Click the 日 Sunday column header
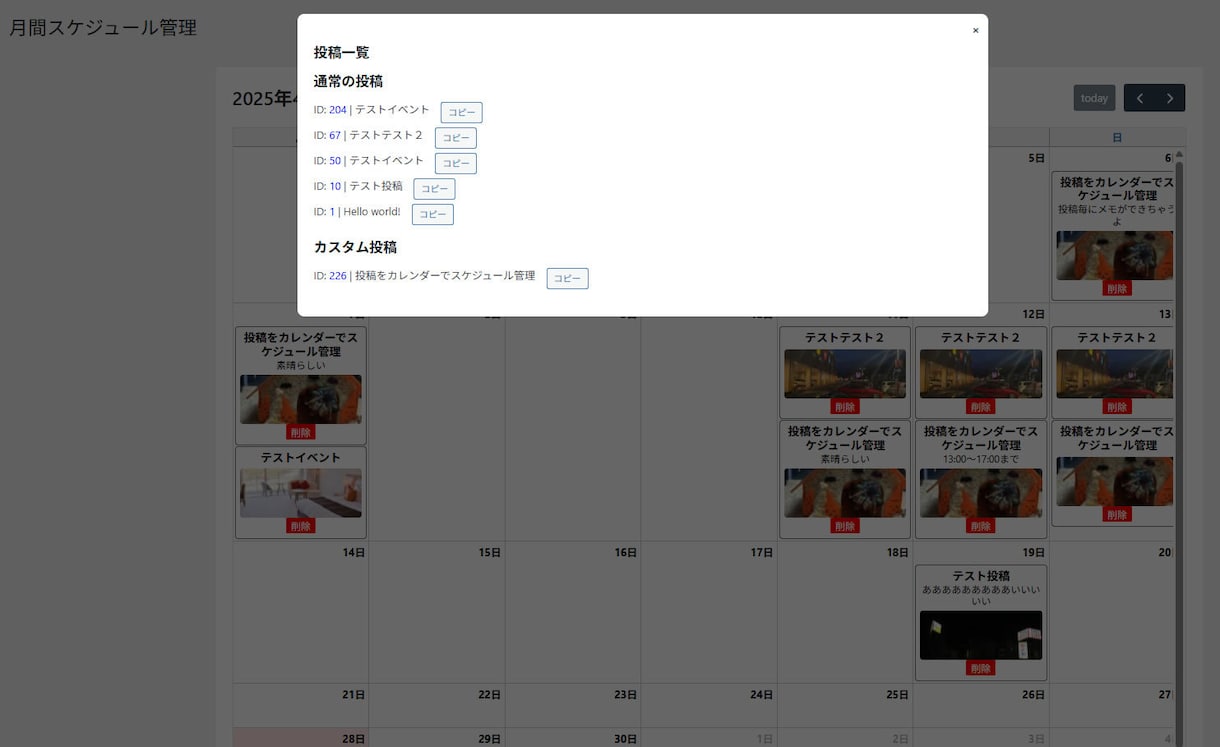 click(x=1117, y=137)
